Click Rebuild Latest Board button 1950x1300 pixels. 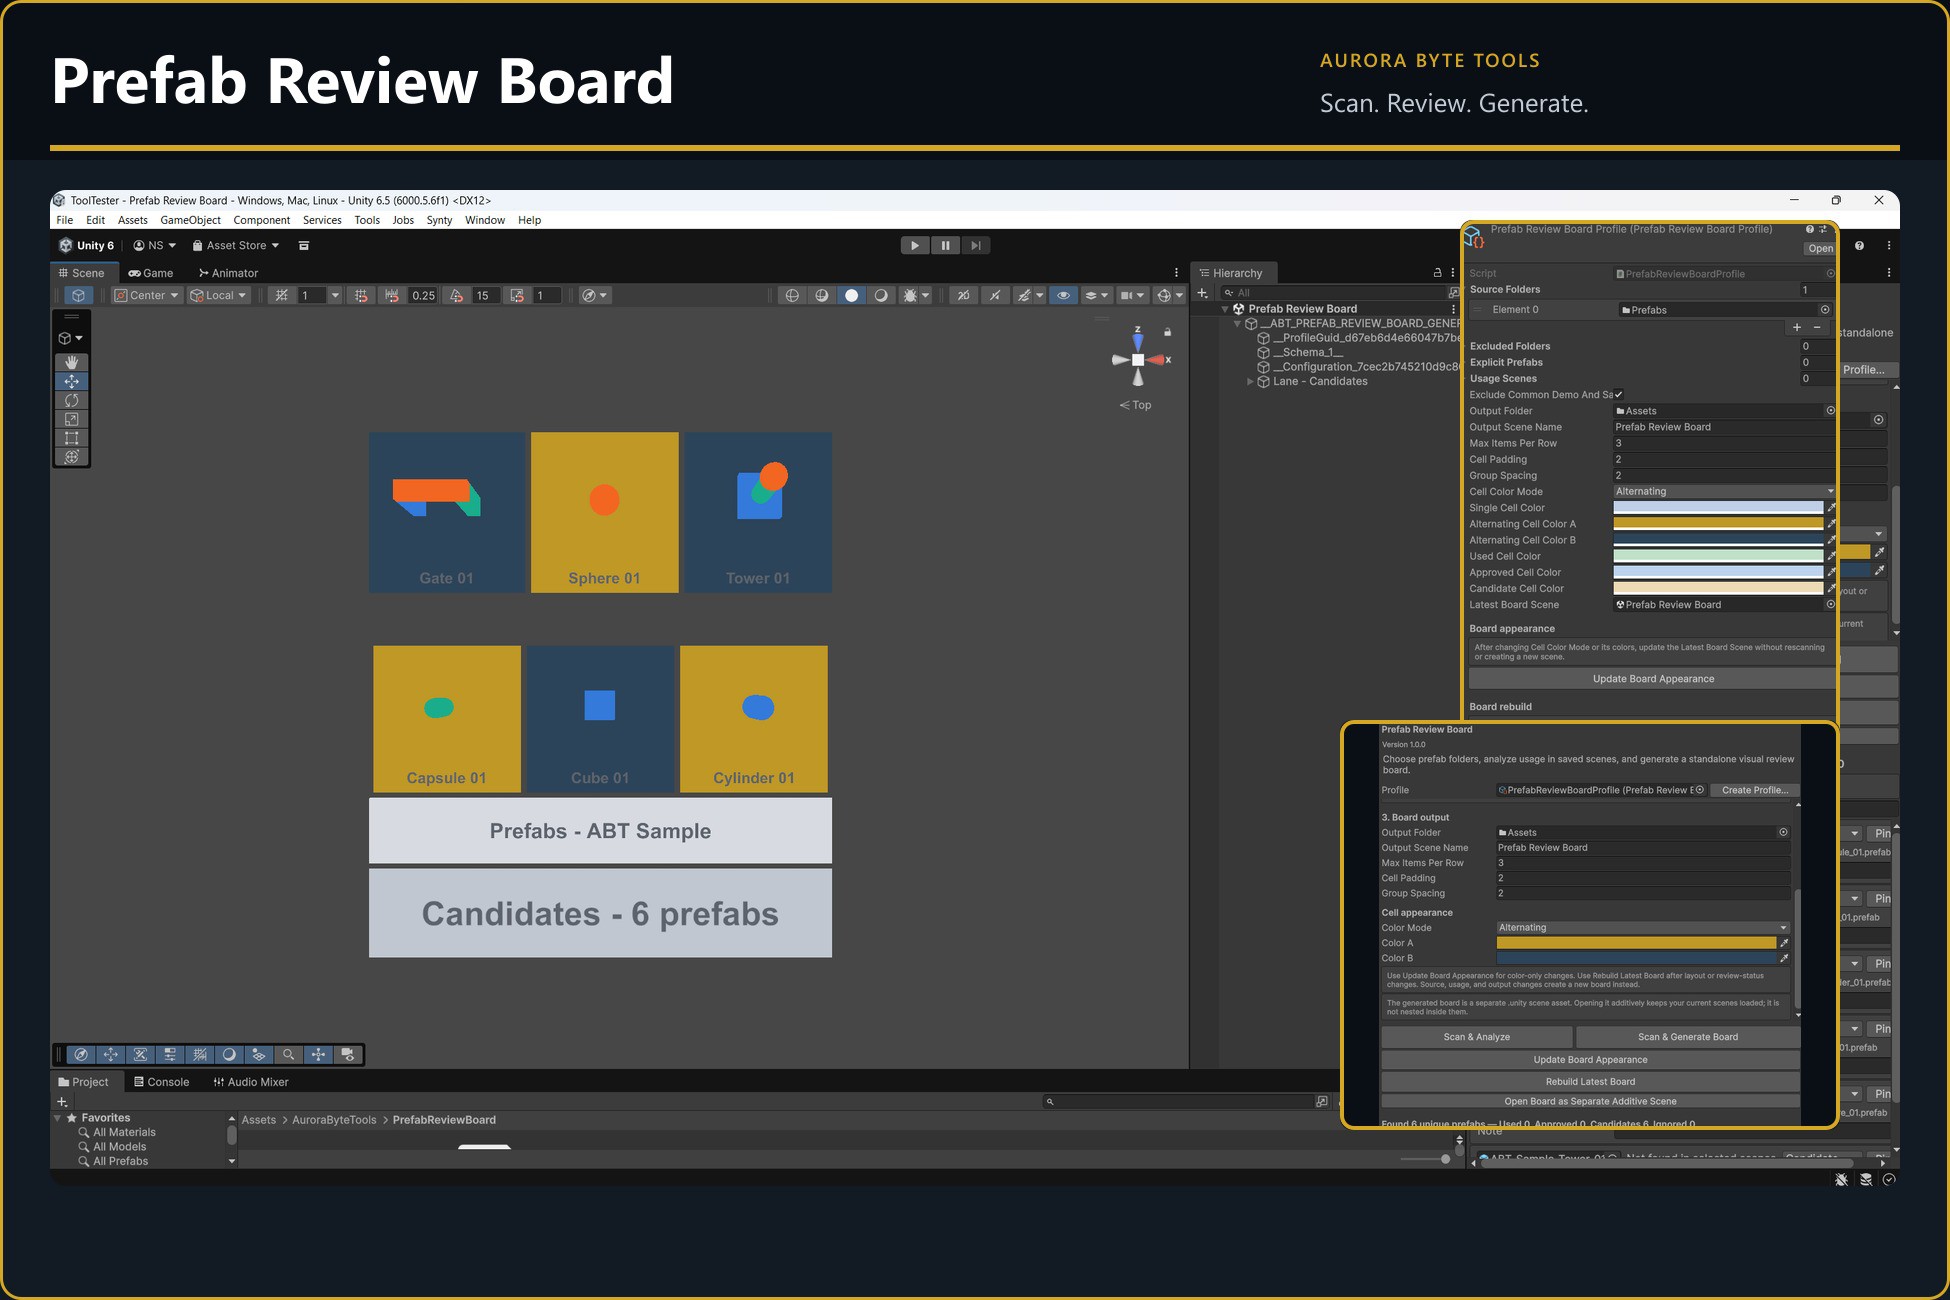1590,1082
